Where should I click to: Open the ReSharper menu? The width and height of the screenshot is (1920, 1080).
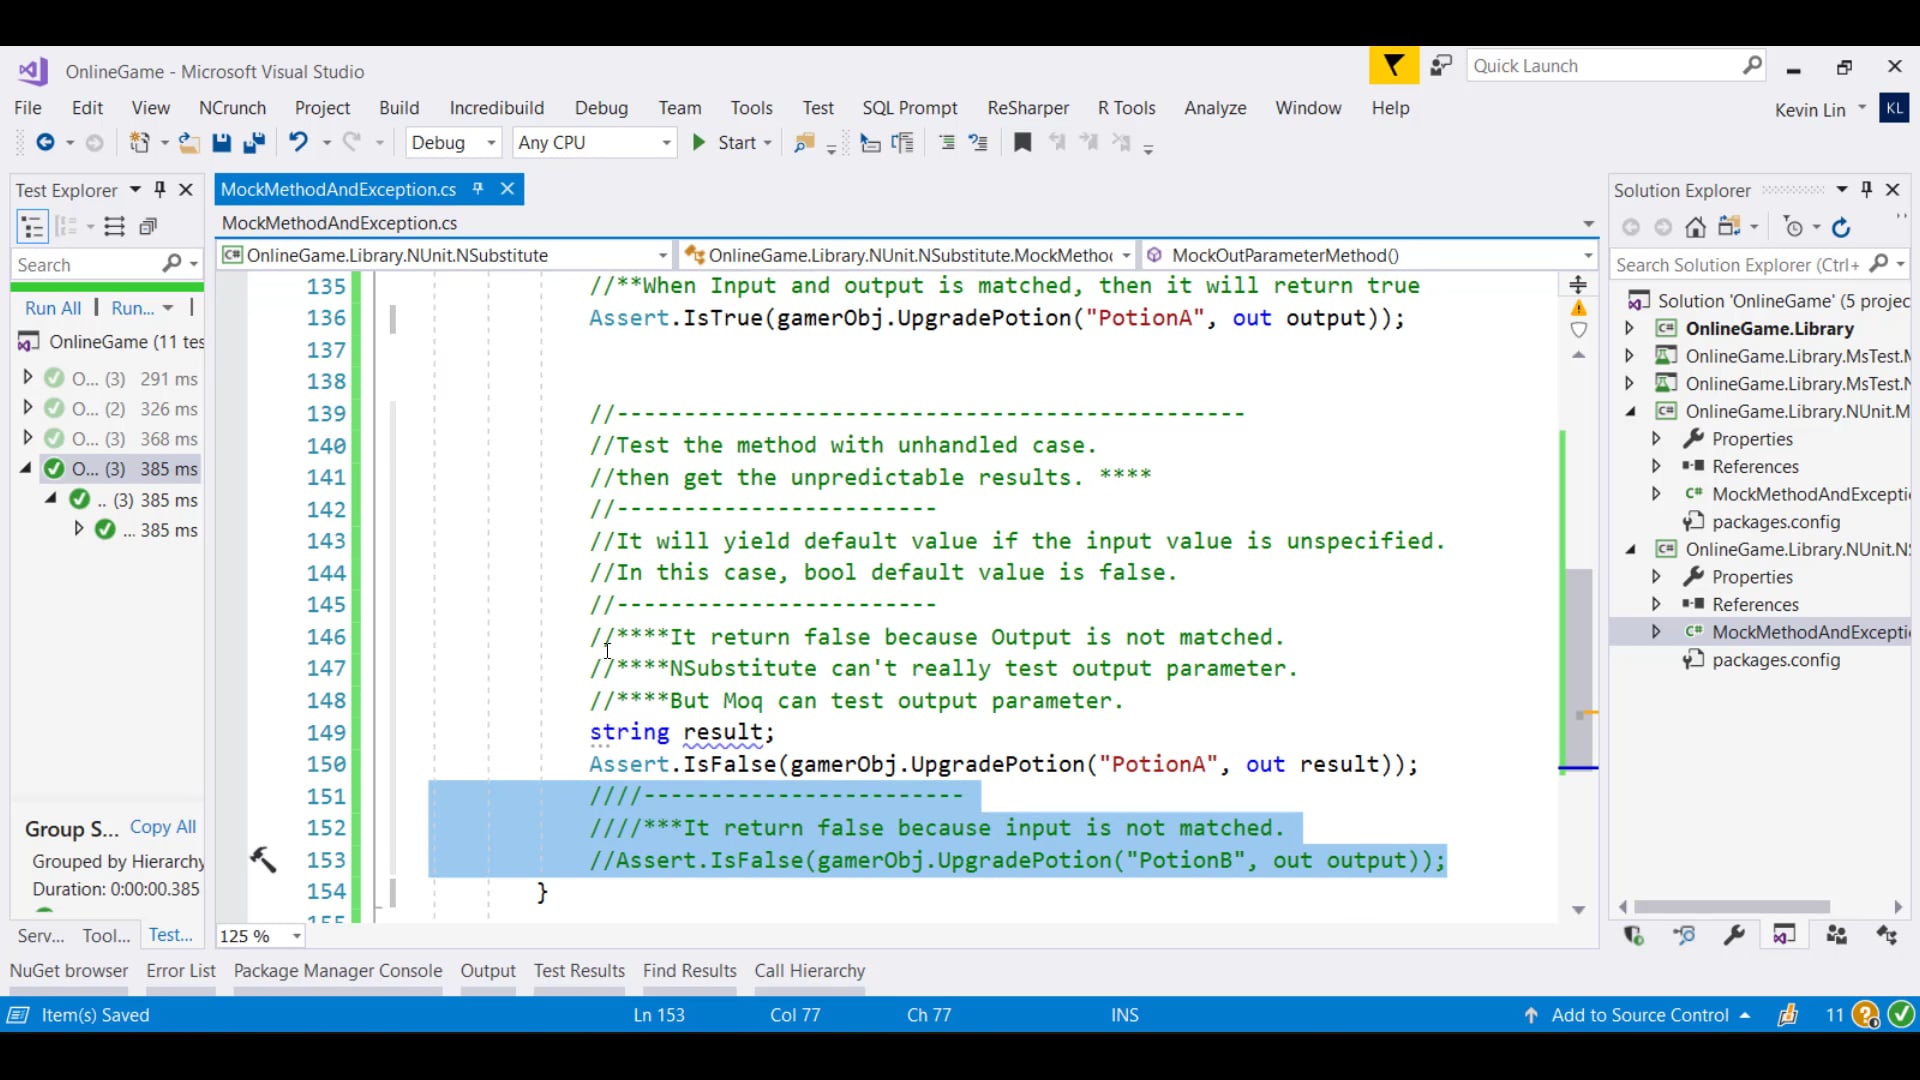click(1027, 108)
